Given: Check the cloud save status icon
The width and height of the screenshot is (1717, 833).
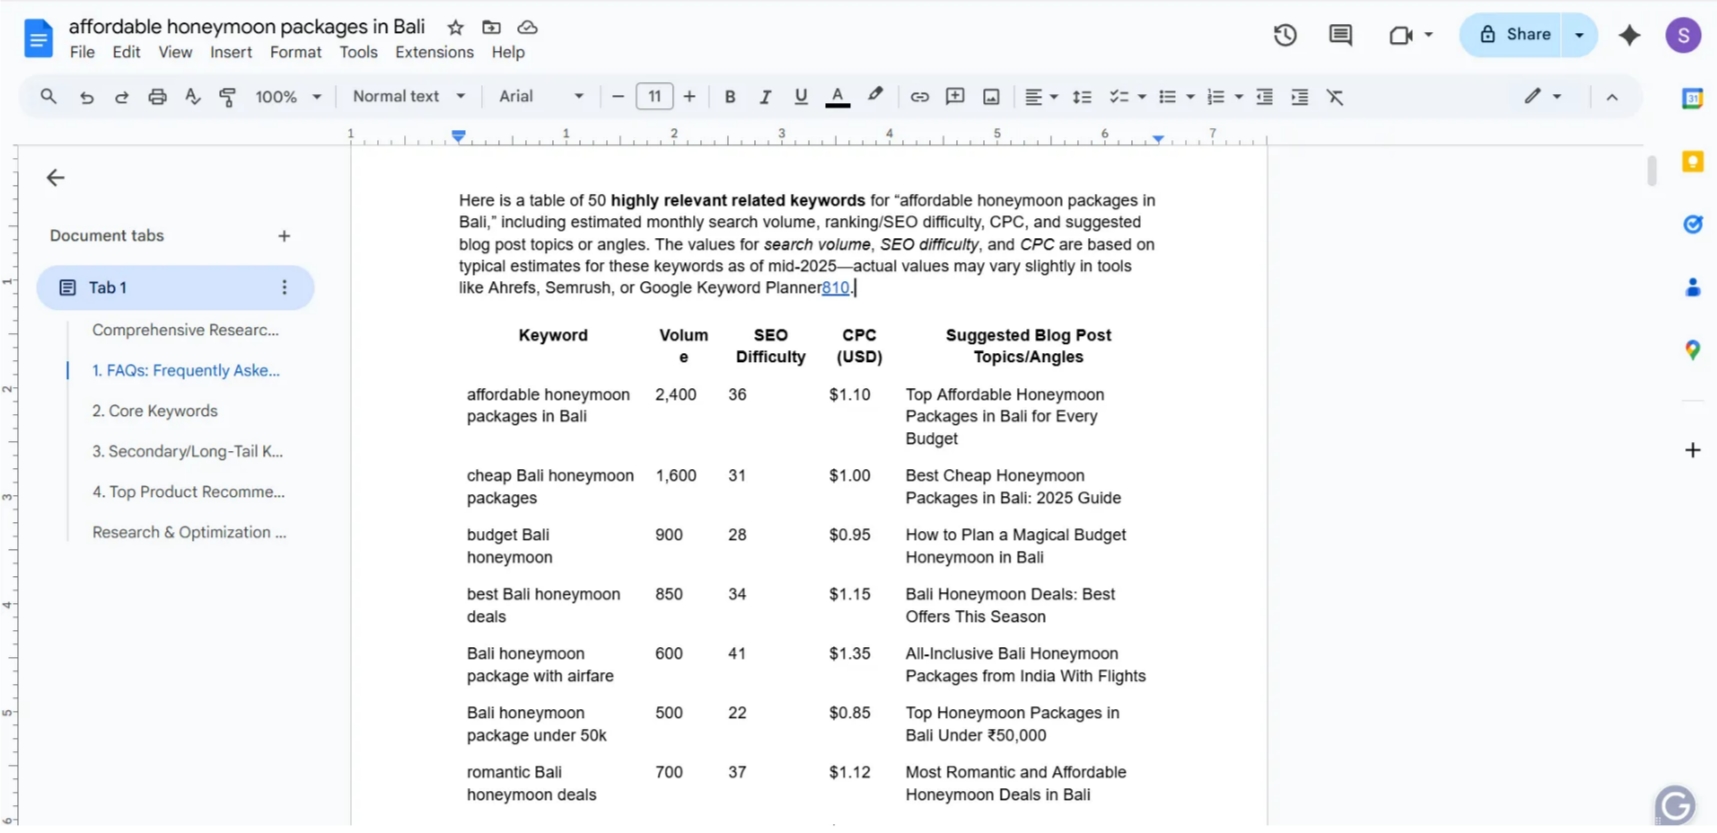Looking at the screenshot, I should 527,27.
